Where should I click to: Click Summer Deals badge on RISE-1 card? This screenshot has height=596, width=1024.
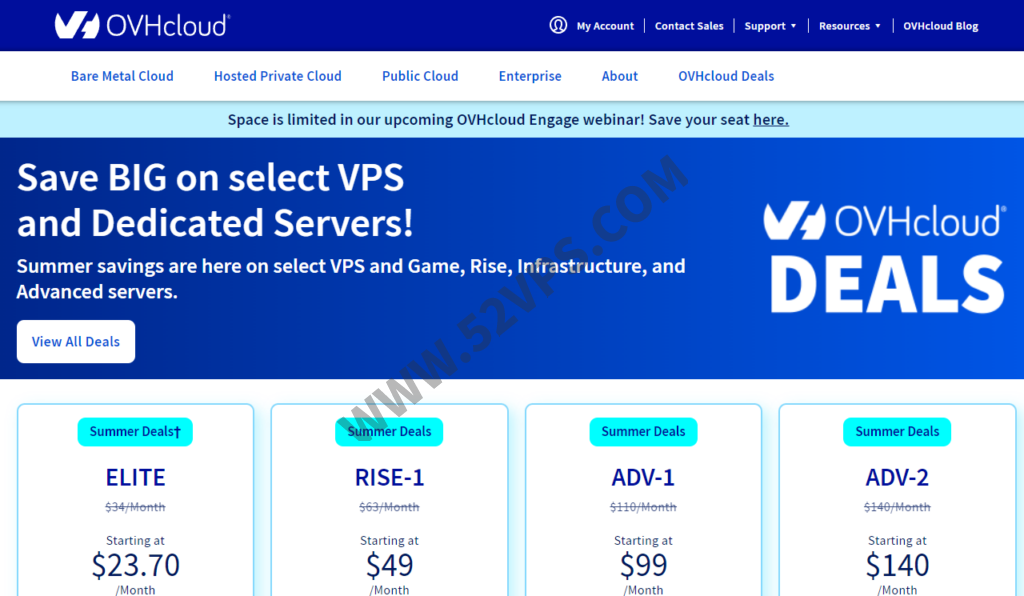coord(389,431)
